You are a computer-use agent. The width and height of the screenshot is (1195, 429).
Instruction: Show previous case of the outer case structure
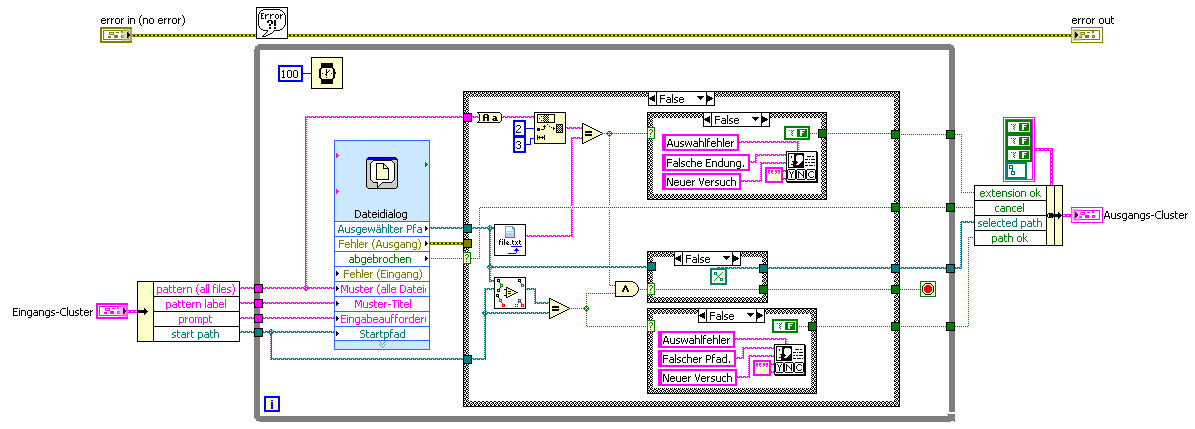coord(652,99)
